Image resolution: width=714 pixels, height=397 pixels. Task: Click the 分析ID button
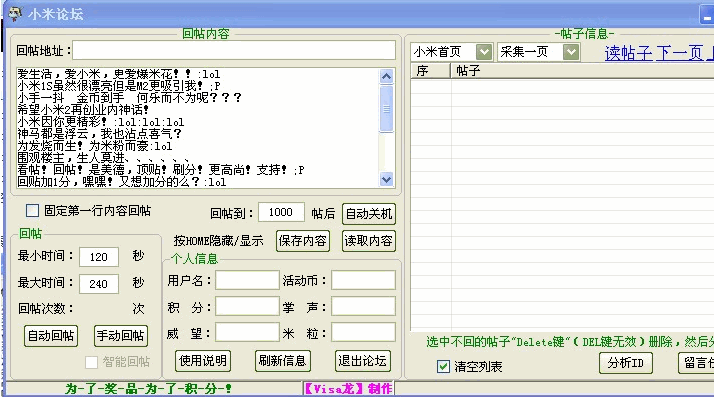[x=626, y=363]
